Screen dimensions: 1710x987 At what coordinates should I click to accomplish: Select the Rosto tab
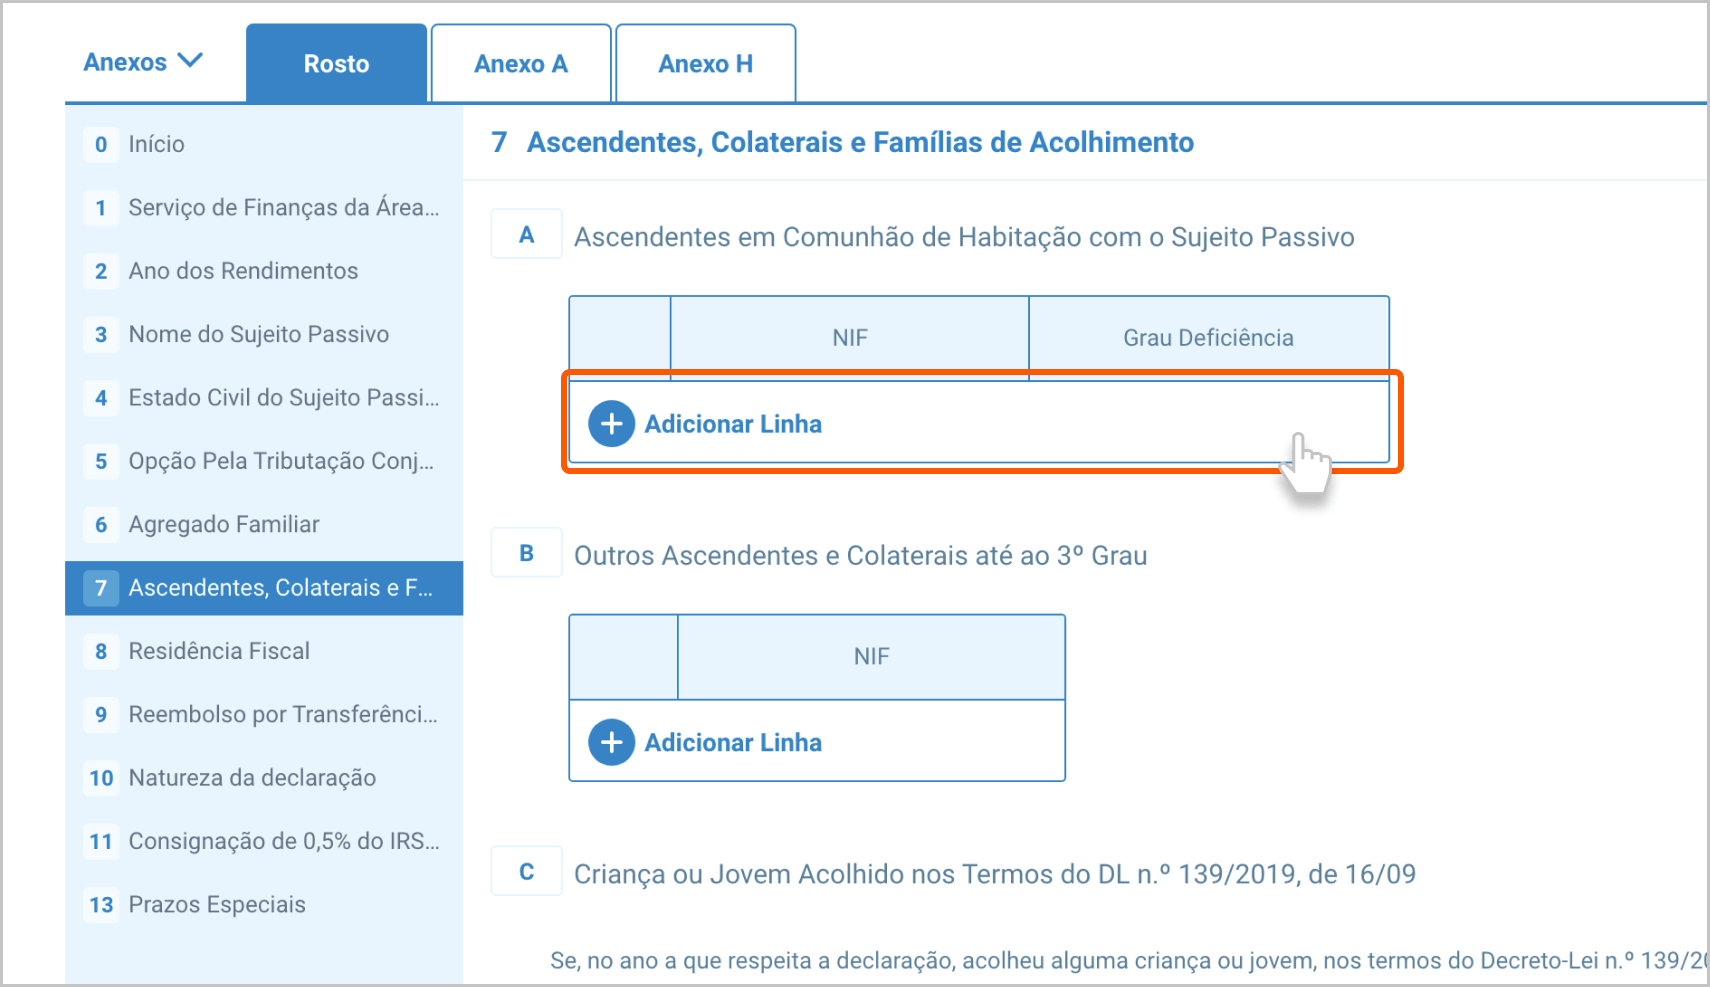tap(336, 64)
